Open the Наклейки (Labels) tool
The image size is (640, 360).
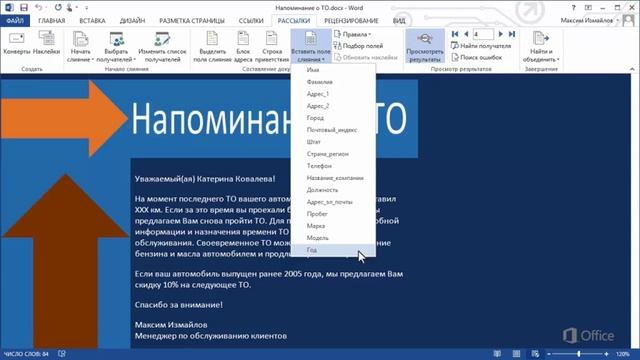(47, 43)
